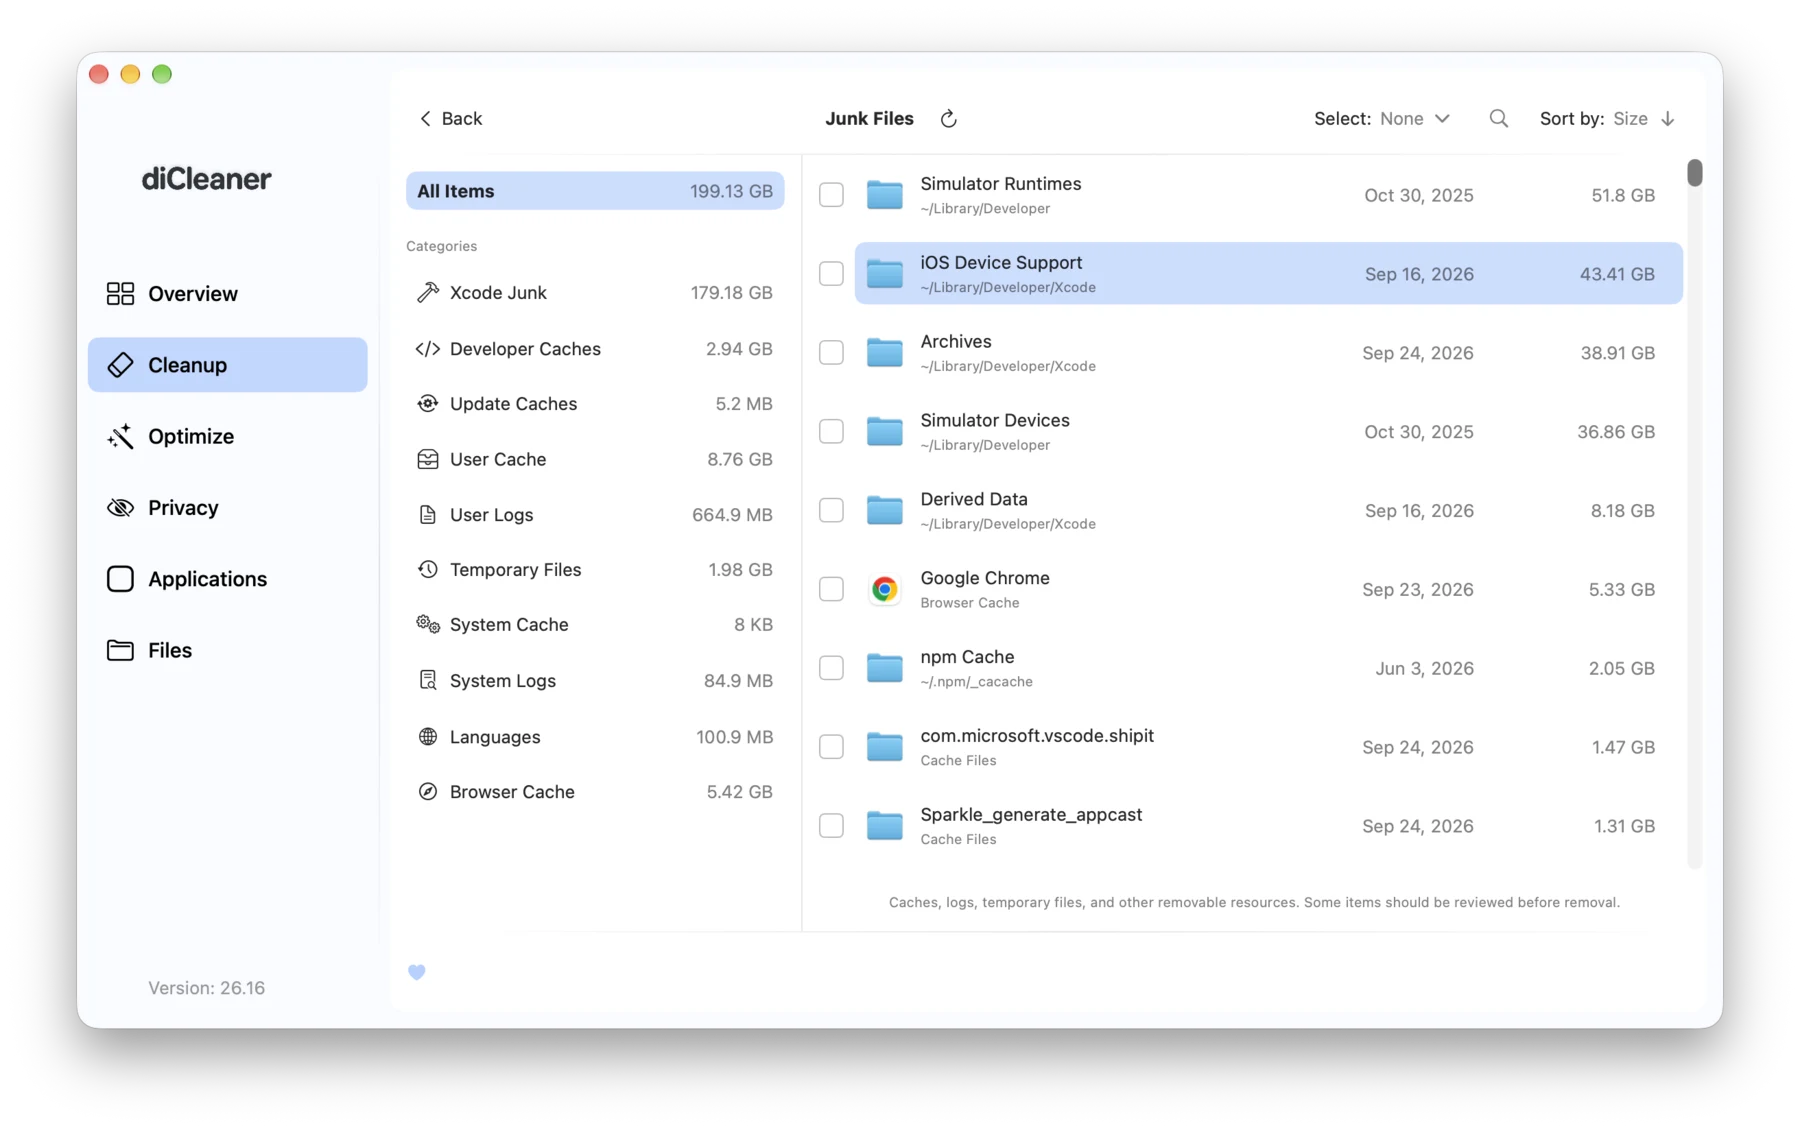Viewport: 1800px width, 1130px height.
Task: Select the com.microsoft.vscode.shipit row
Action: 1268,747
